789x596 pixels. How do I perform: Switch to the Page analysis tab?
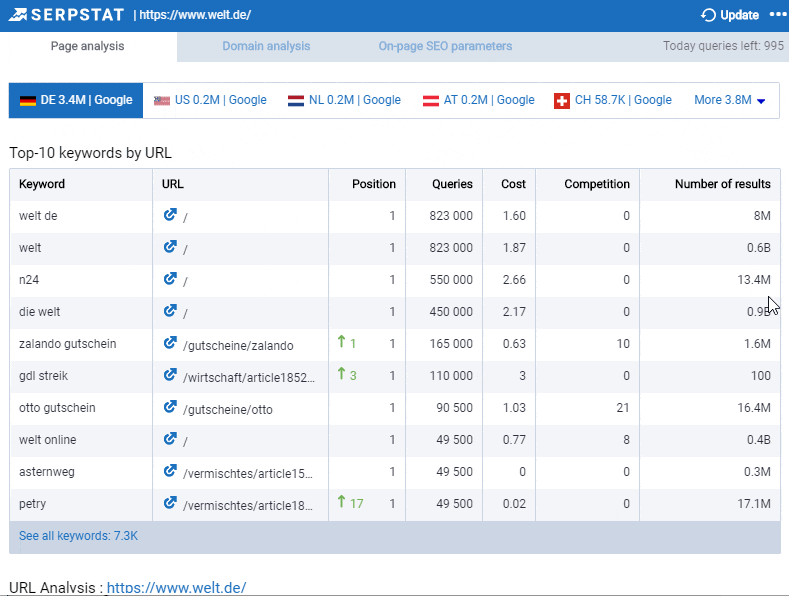[88, 46]
